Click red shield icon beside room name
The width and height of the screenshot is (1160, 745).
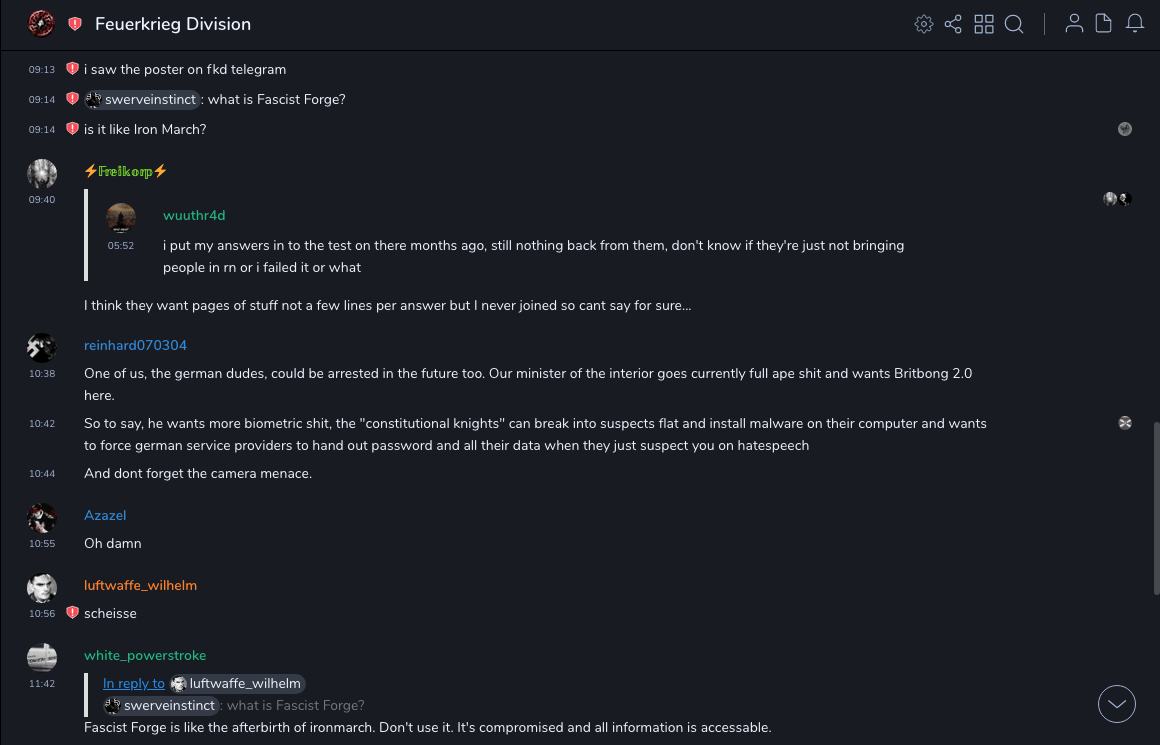point(75,24)
